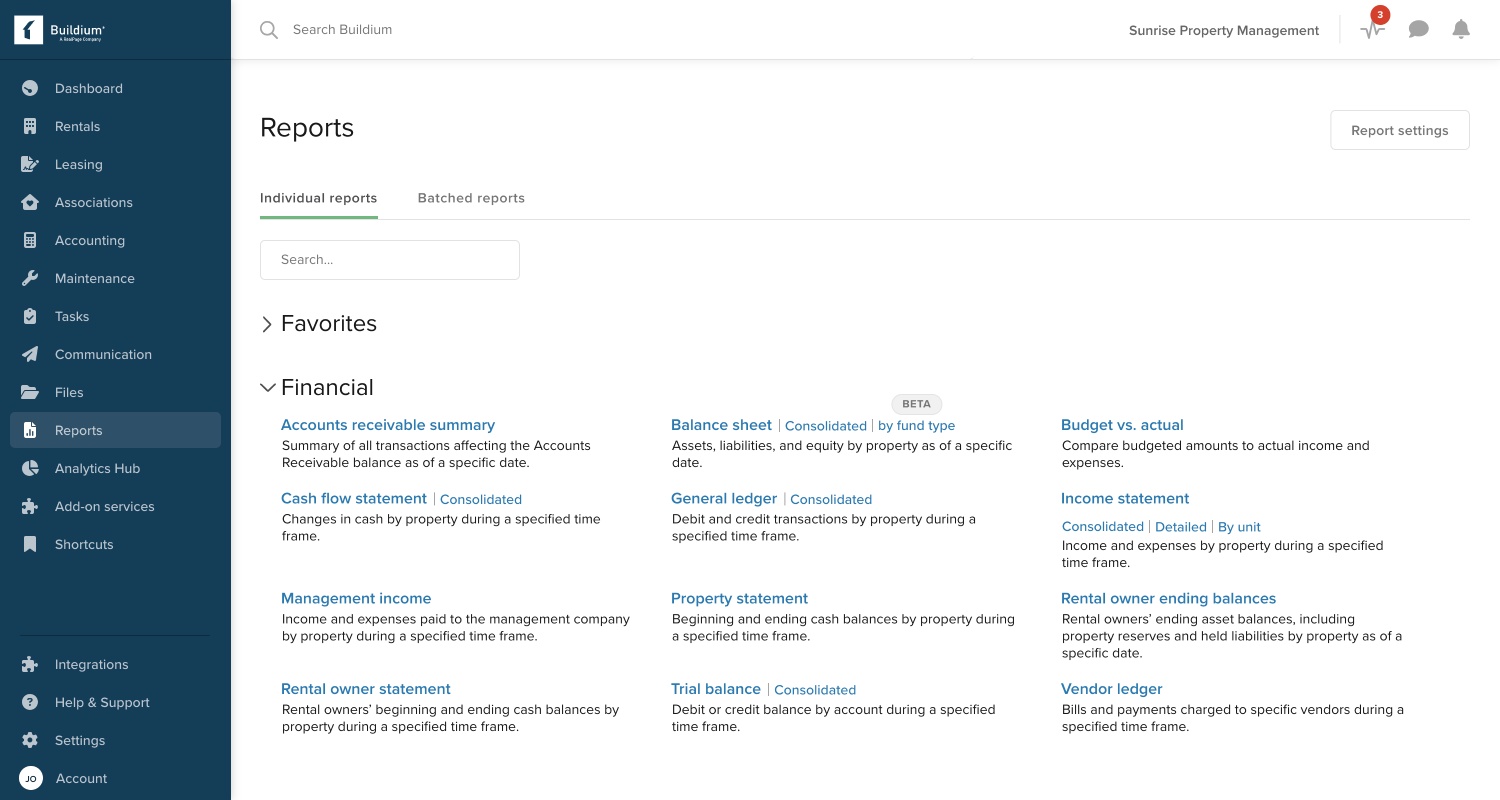Select the Maintenance wrench icon
The width and height of the screenshot is (1500, 800).
(30, 278)
